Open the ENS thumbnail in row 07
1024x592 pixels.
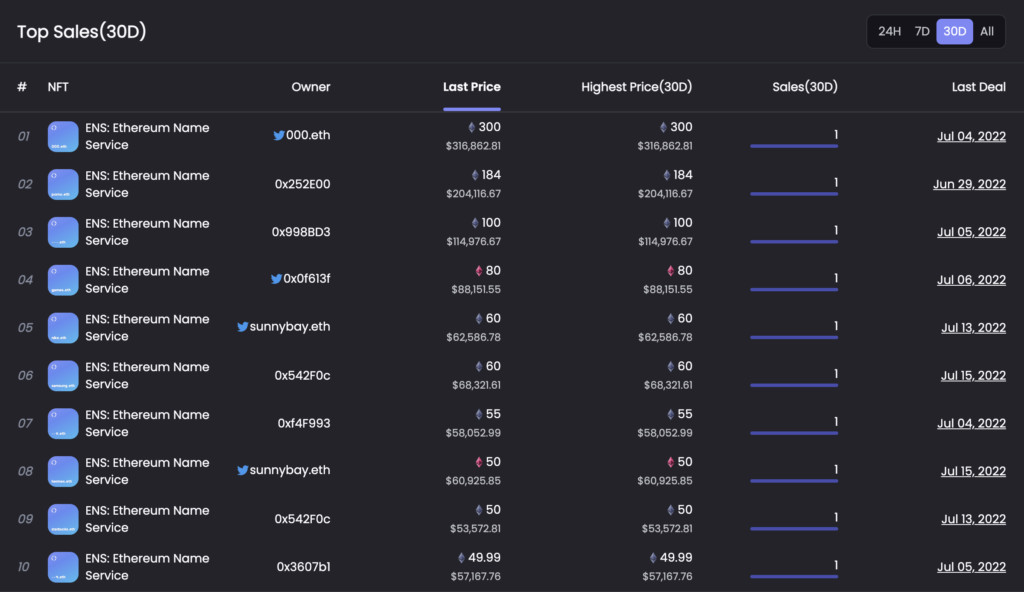click(x=63, y=423)
